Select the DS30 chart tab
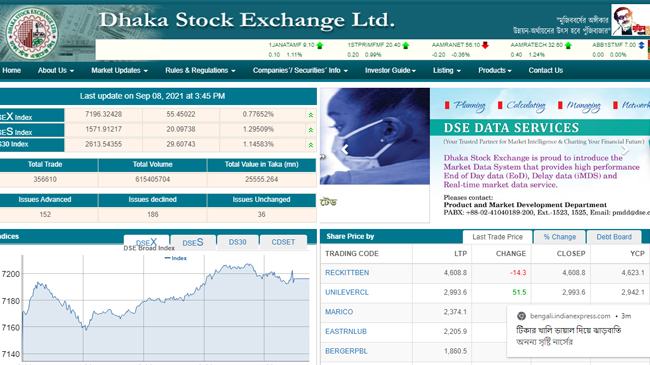The width and height of the screenshot is (650, 365). [238, 242]
